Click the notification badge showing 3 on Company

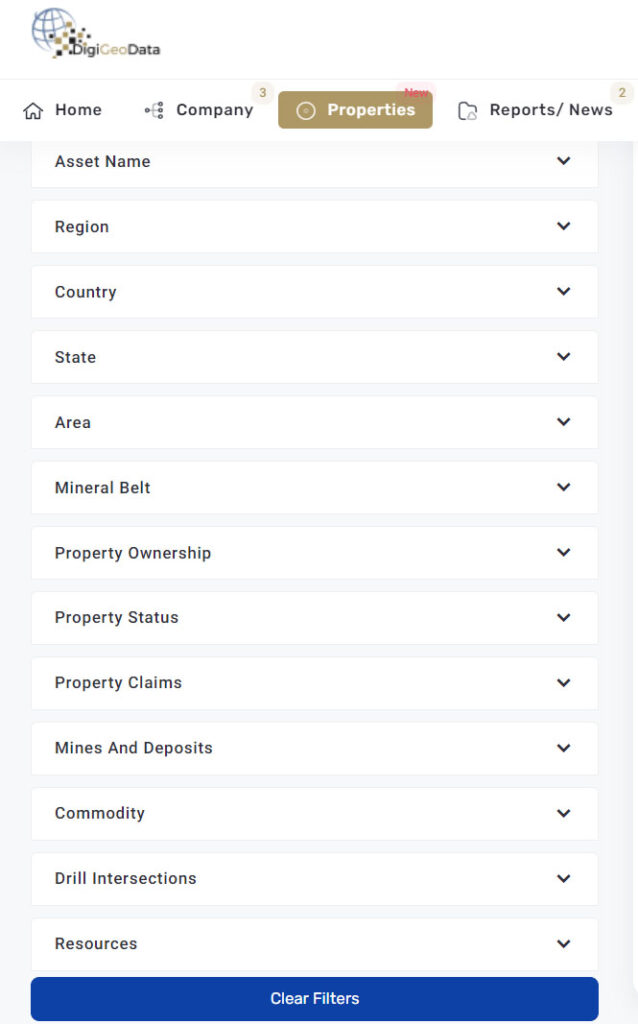262,92
